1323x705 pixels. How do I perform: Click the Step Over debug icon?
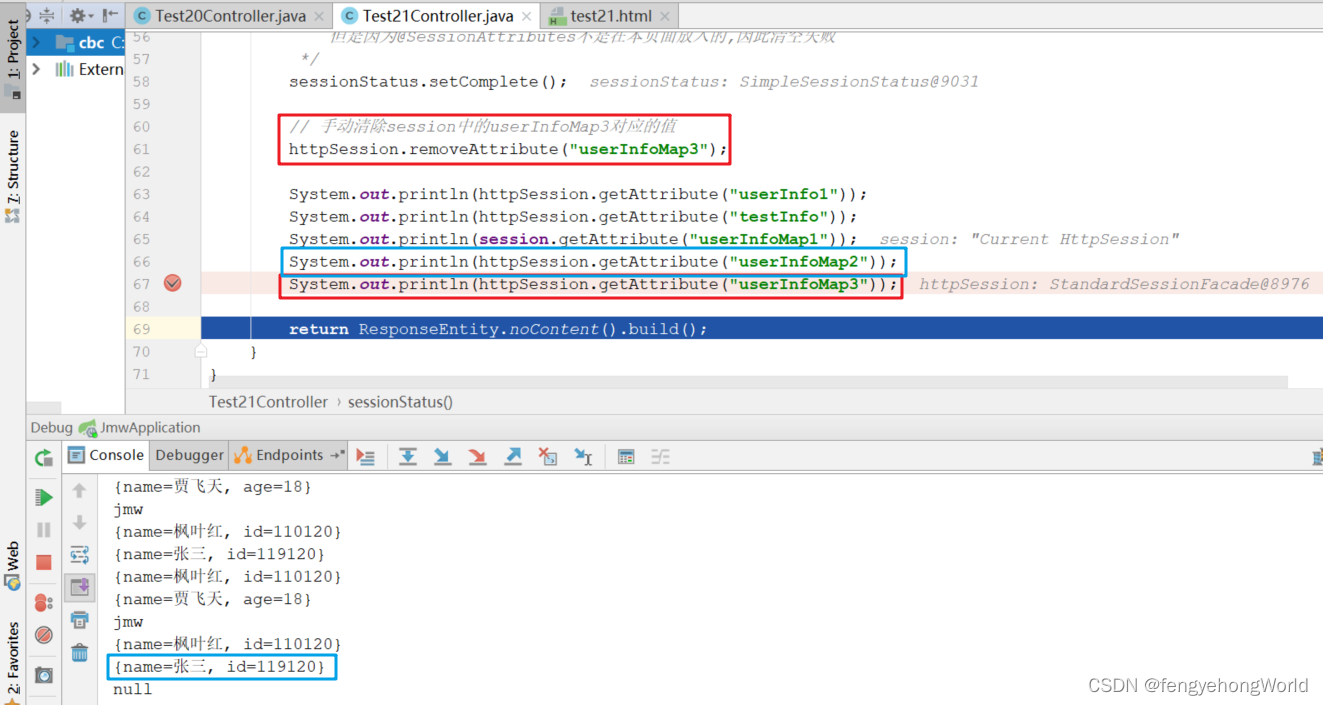[x=408, y=456]
